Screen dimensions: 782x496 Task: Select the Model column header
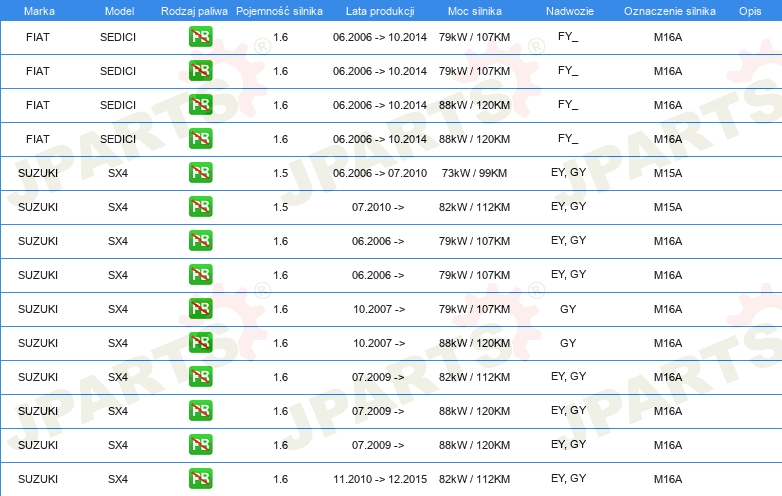click(x=119, y=11)
